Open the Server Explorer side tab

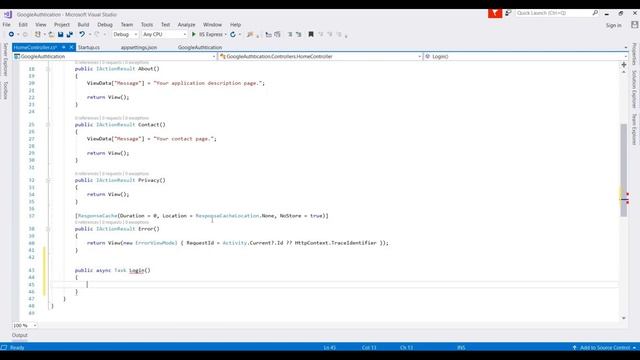[5, 59]
